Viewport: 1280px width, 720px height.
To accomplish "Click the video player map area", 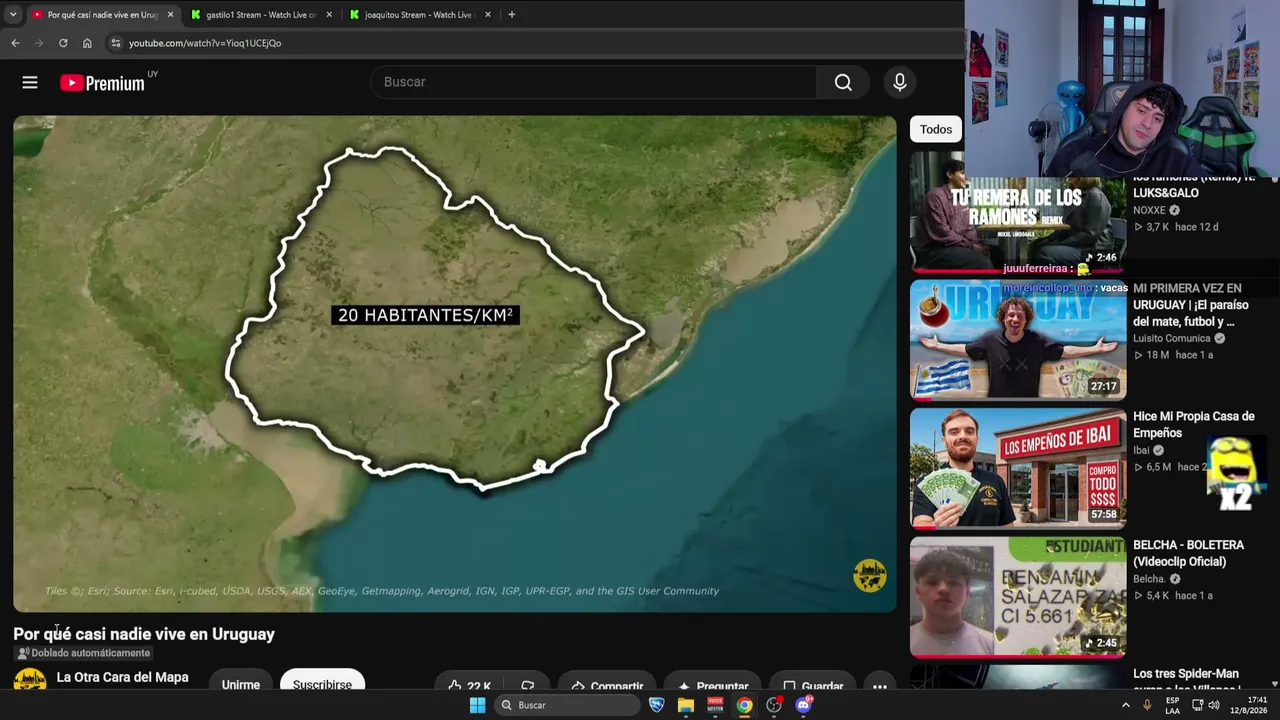I will [x=454, y=363].
